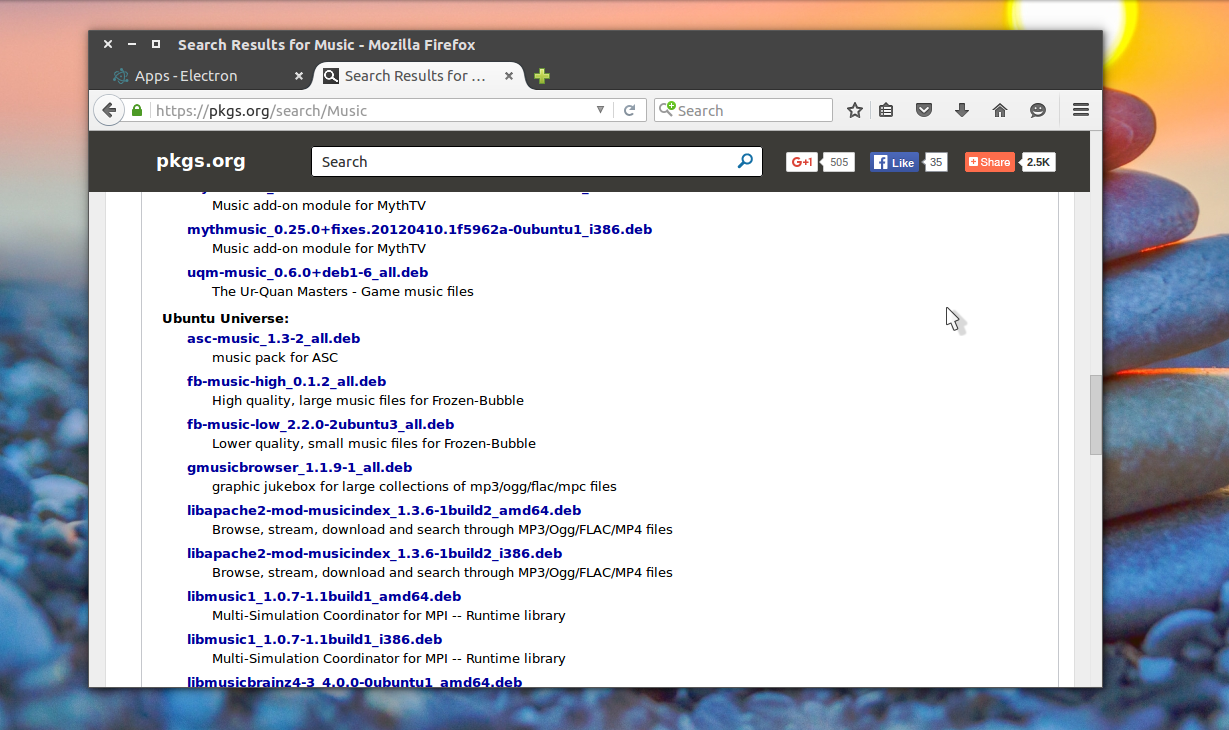This screenshot has height=730, width=1229.
Task: Reload the page with the refresh icon
Action: tap(629, 110)
